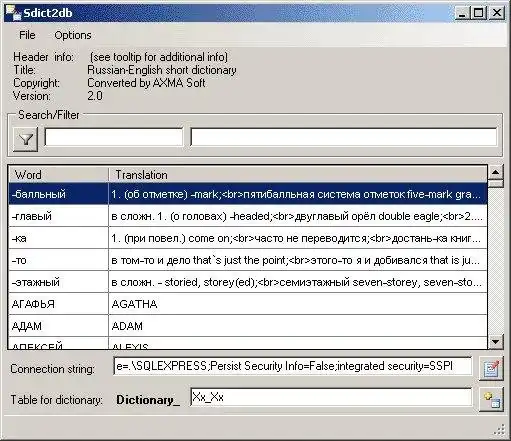This screenshot has width=511, height=441.
Task: Click the AGATHA translation cell
Action: (298, 304)
